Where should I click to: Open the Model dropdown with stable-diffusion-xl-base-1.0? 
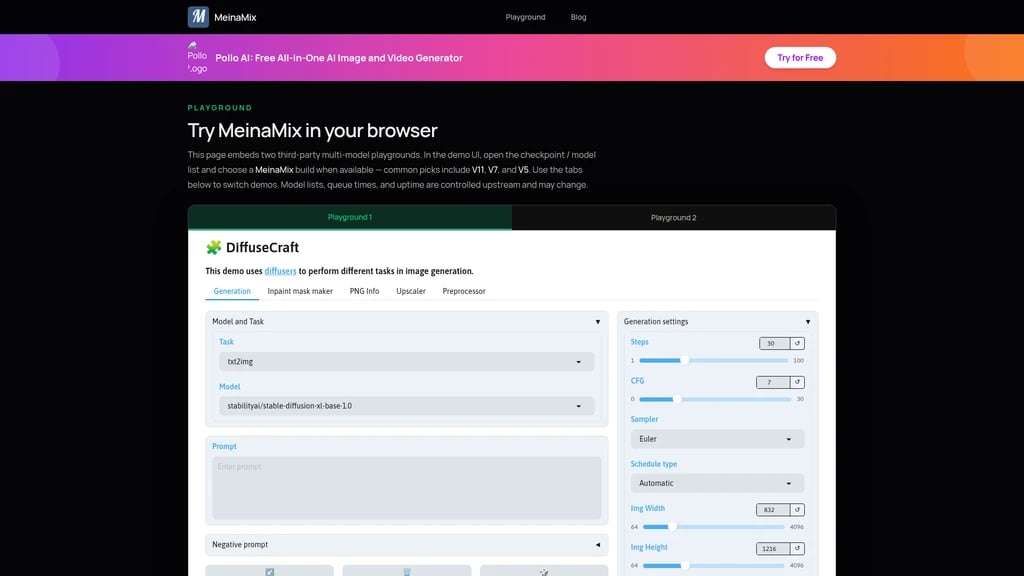click(x=406, y=406)
